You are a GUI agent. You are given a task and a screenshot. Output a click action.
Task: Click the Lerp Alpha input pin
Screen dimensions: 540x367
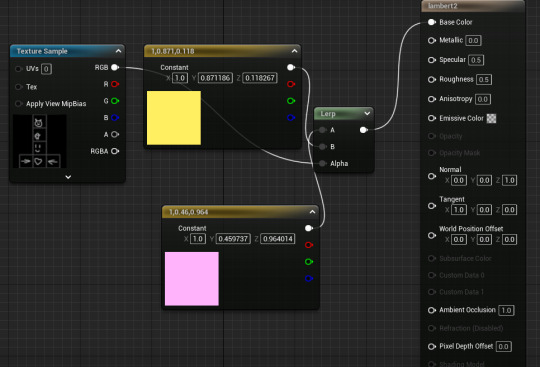coord(322,164)
